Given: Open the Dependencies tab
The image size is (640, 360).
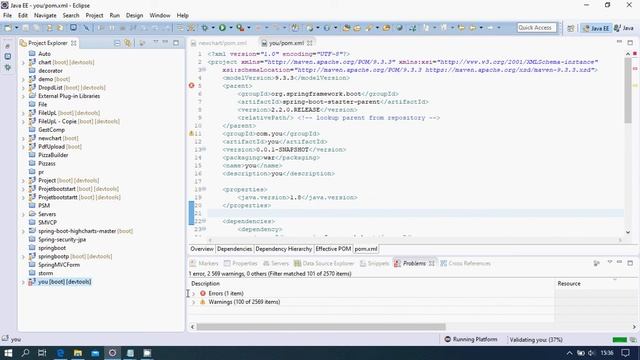Looking at the screenshot, I should [234, 249].
